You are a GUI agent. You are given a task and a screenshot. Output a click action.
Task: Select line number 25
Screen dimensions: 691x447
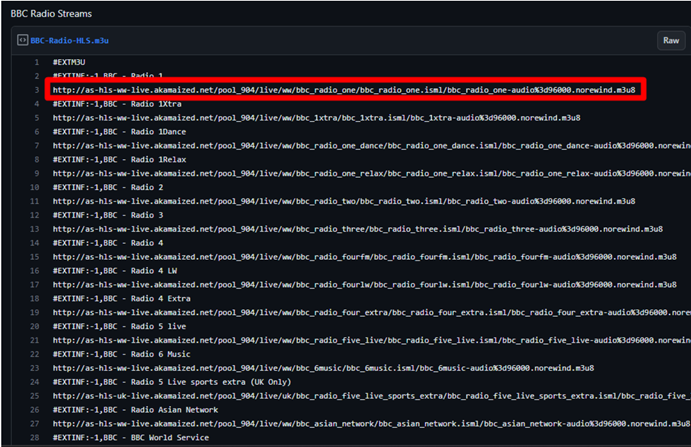(x=34, y=395)
